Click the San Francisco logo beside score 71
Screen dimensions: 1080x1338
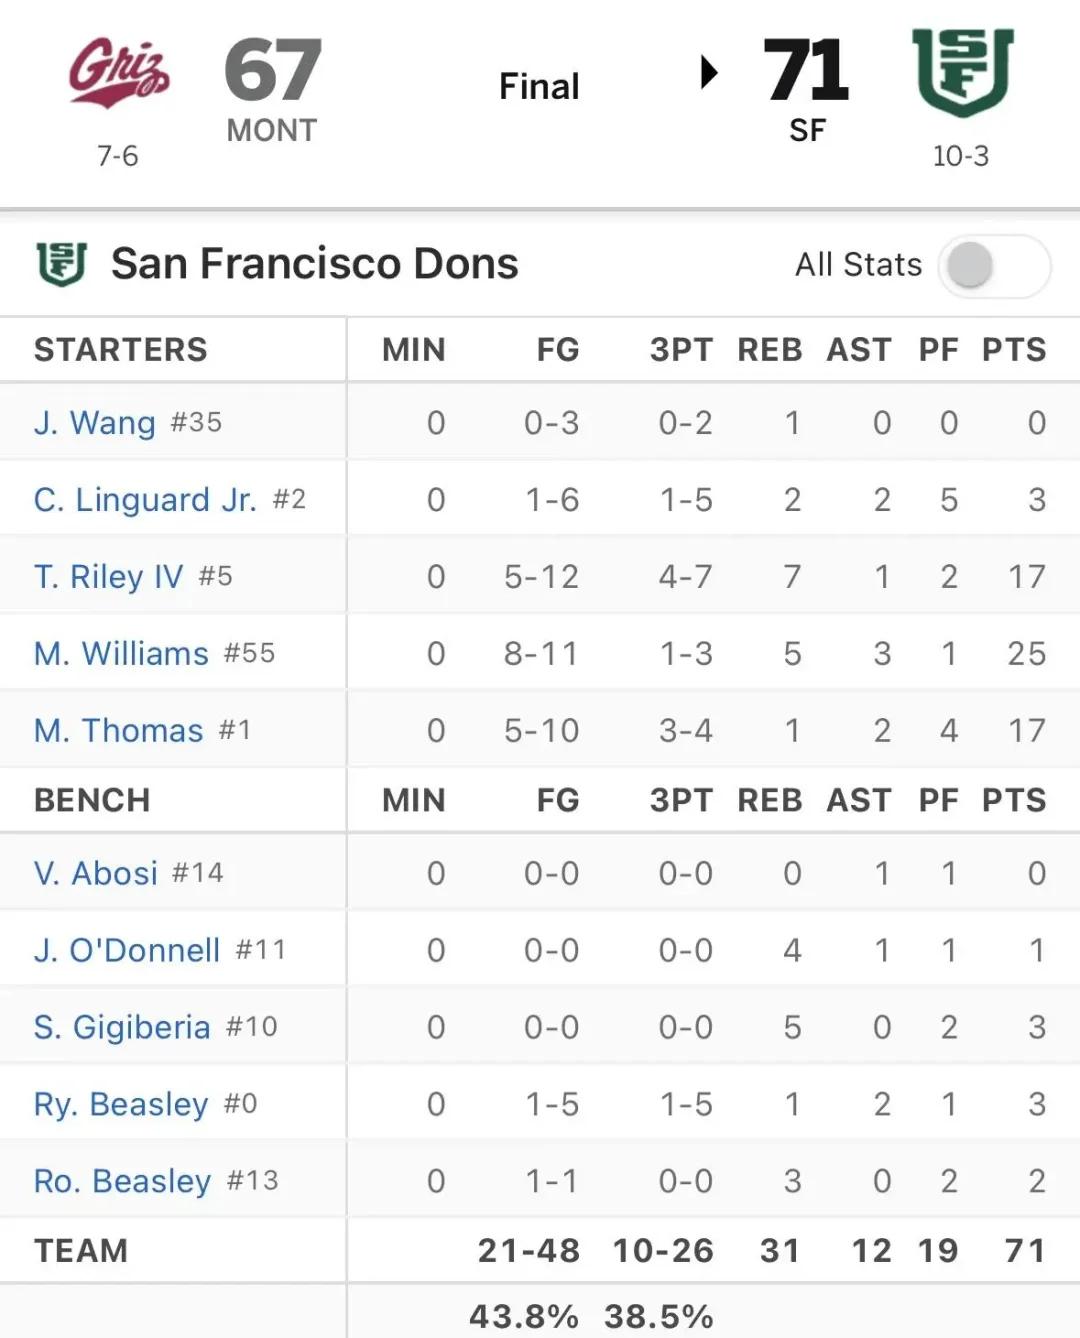962,72
